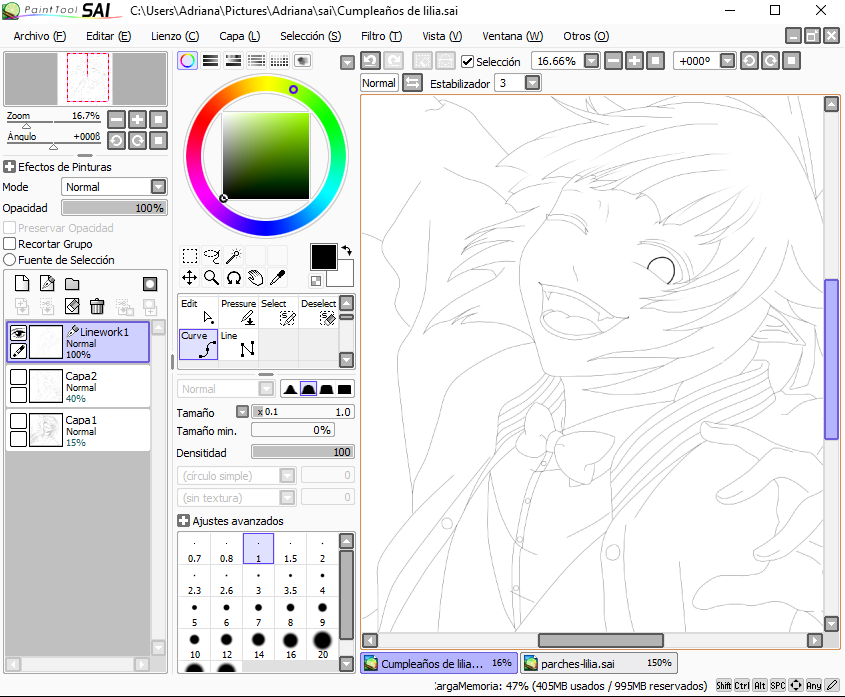Screen dimensions: 845x697
Task: Delete layer with trash can icon
Action: pos(97,306)
